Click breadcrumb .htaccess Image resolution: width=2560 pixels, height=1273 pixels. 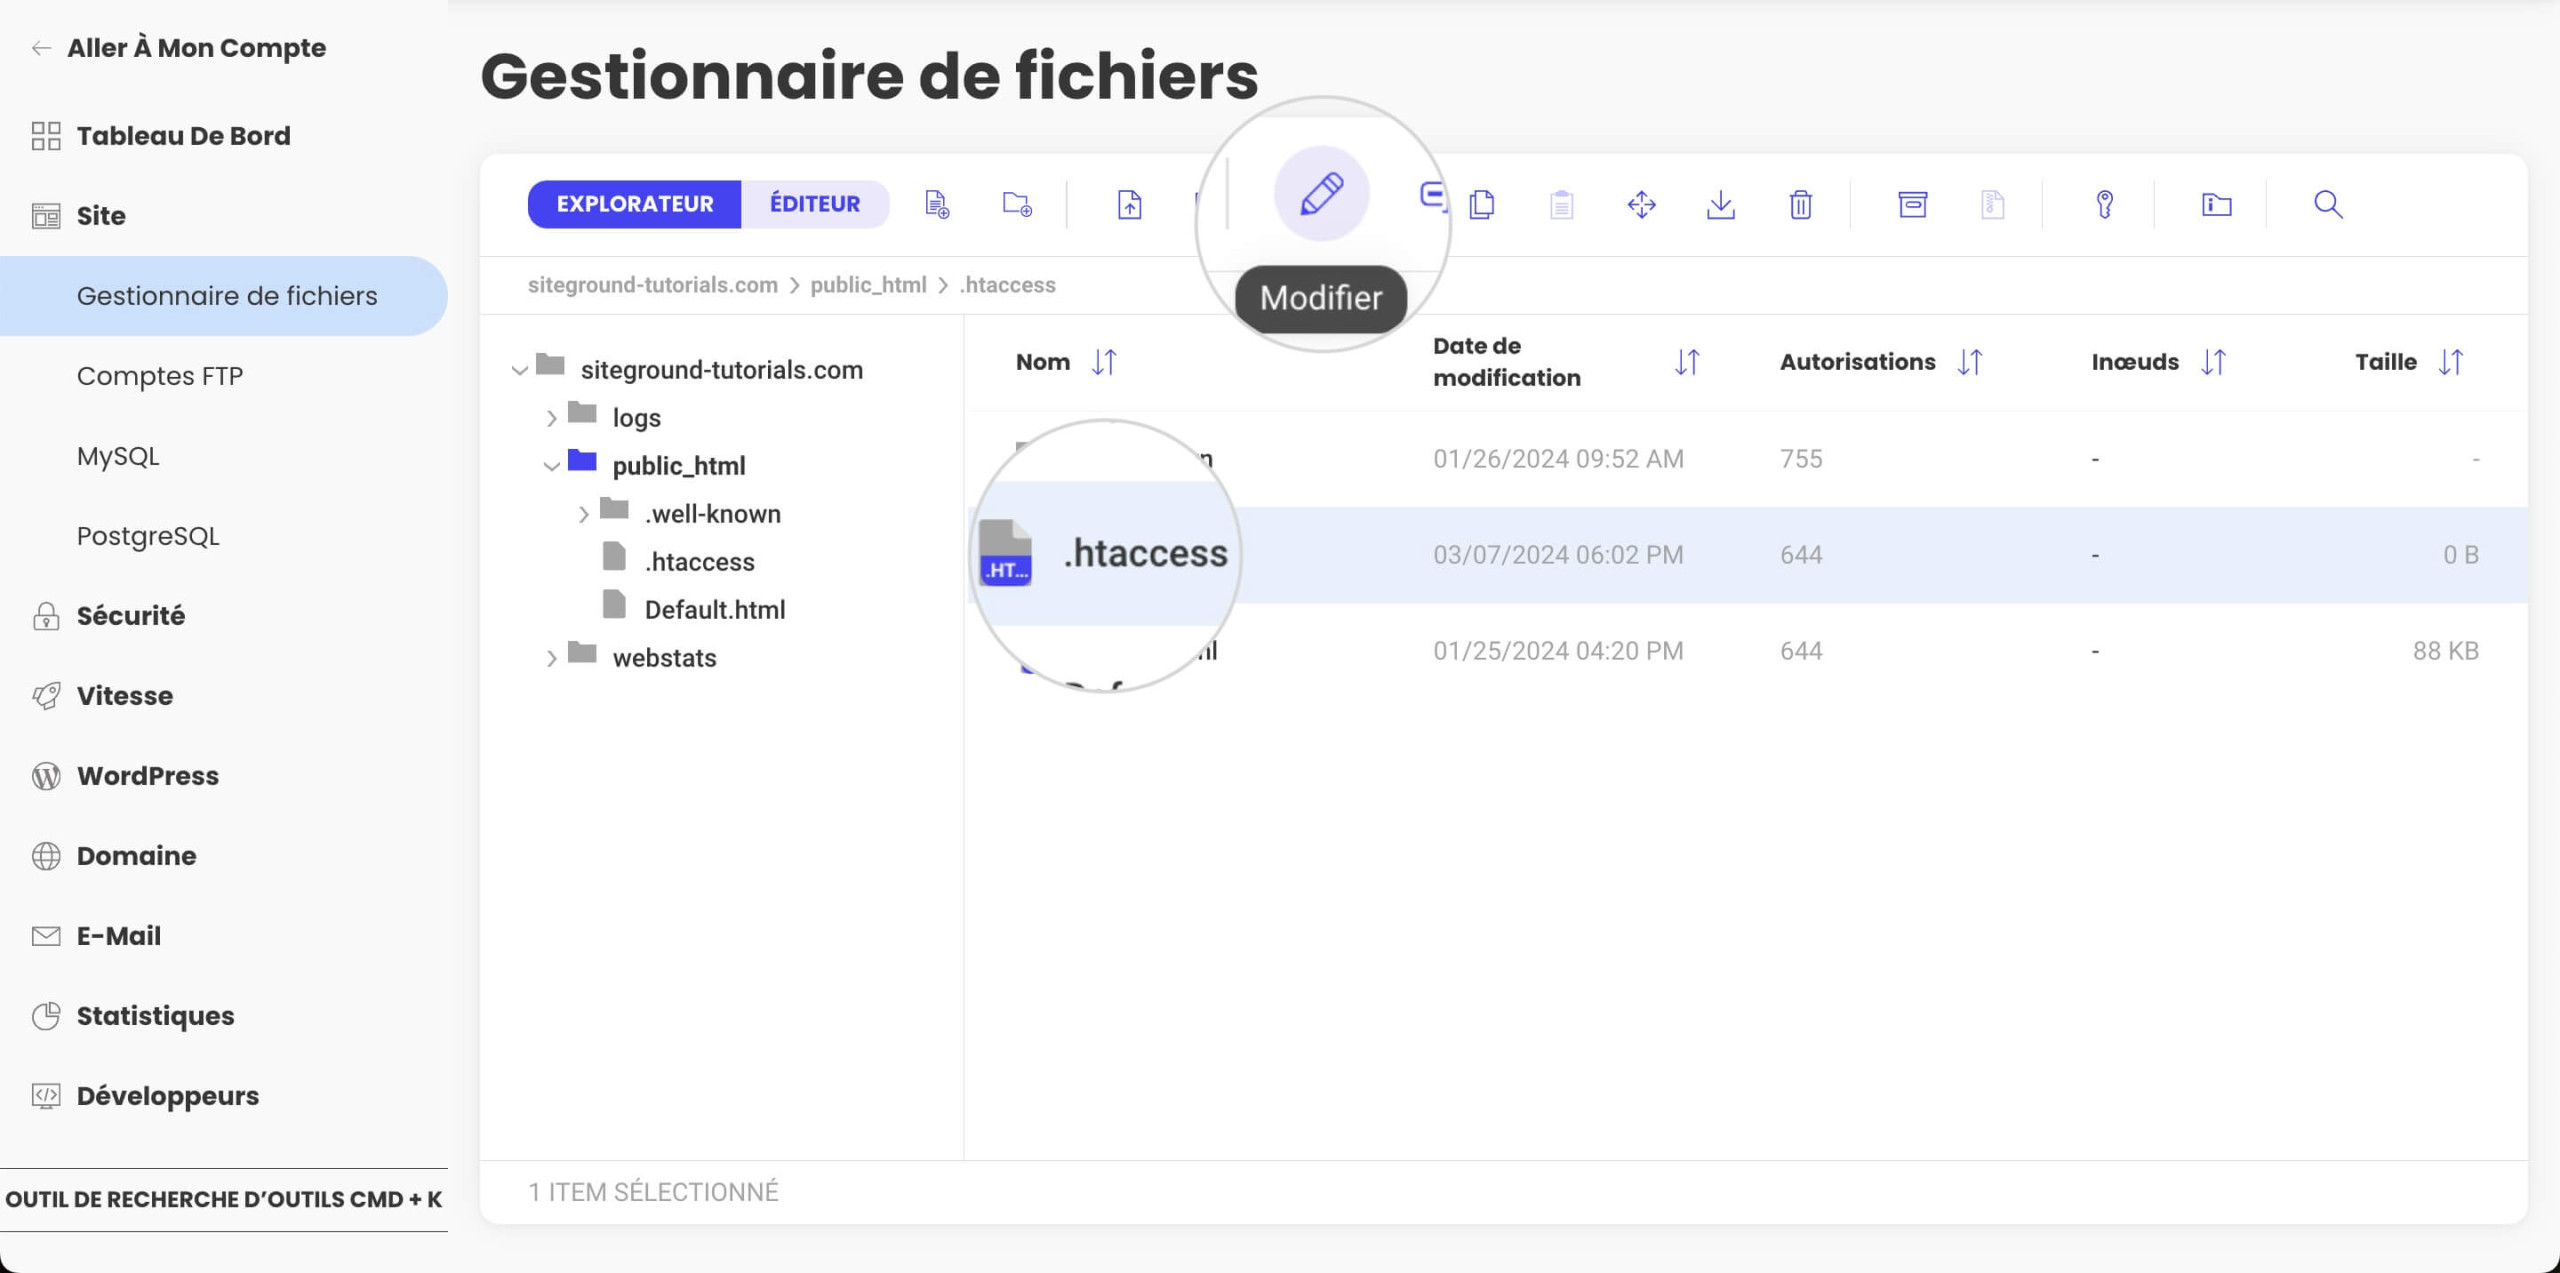click(1007, 285)
